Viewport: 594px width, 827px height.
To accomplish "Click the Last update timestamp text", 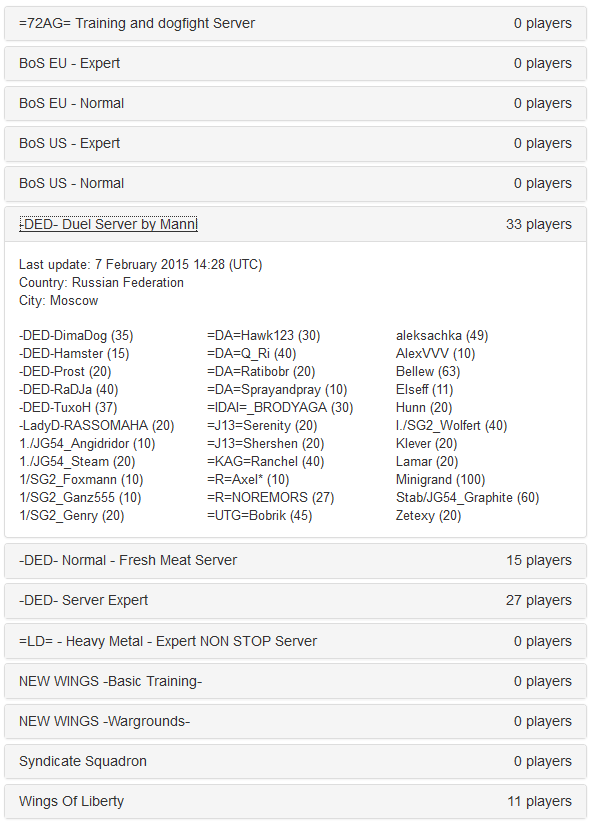I will pos(140,264).
